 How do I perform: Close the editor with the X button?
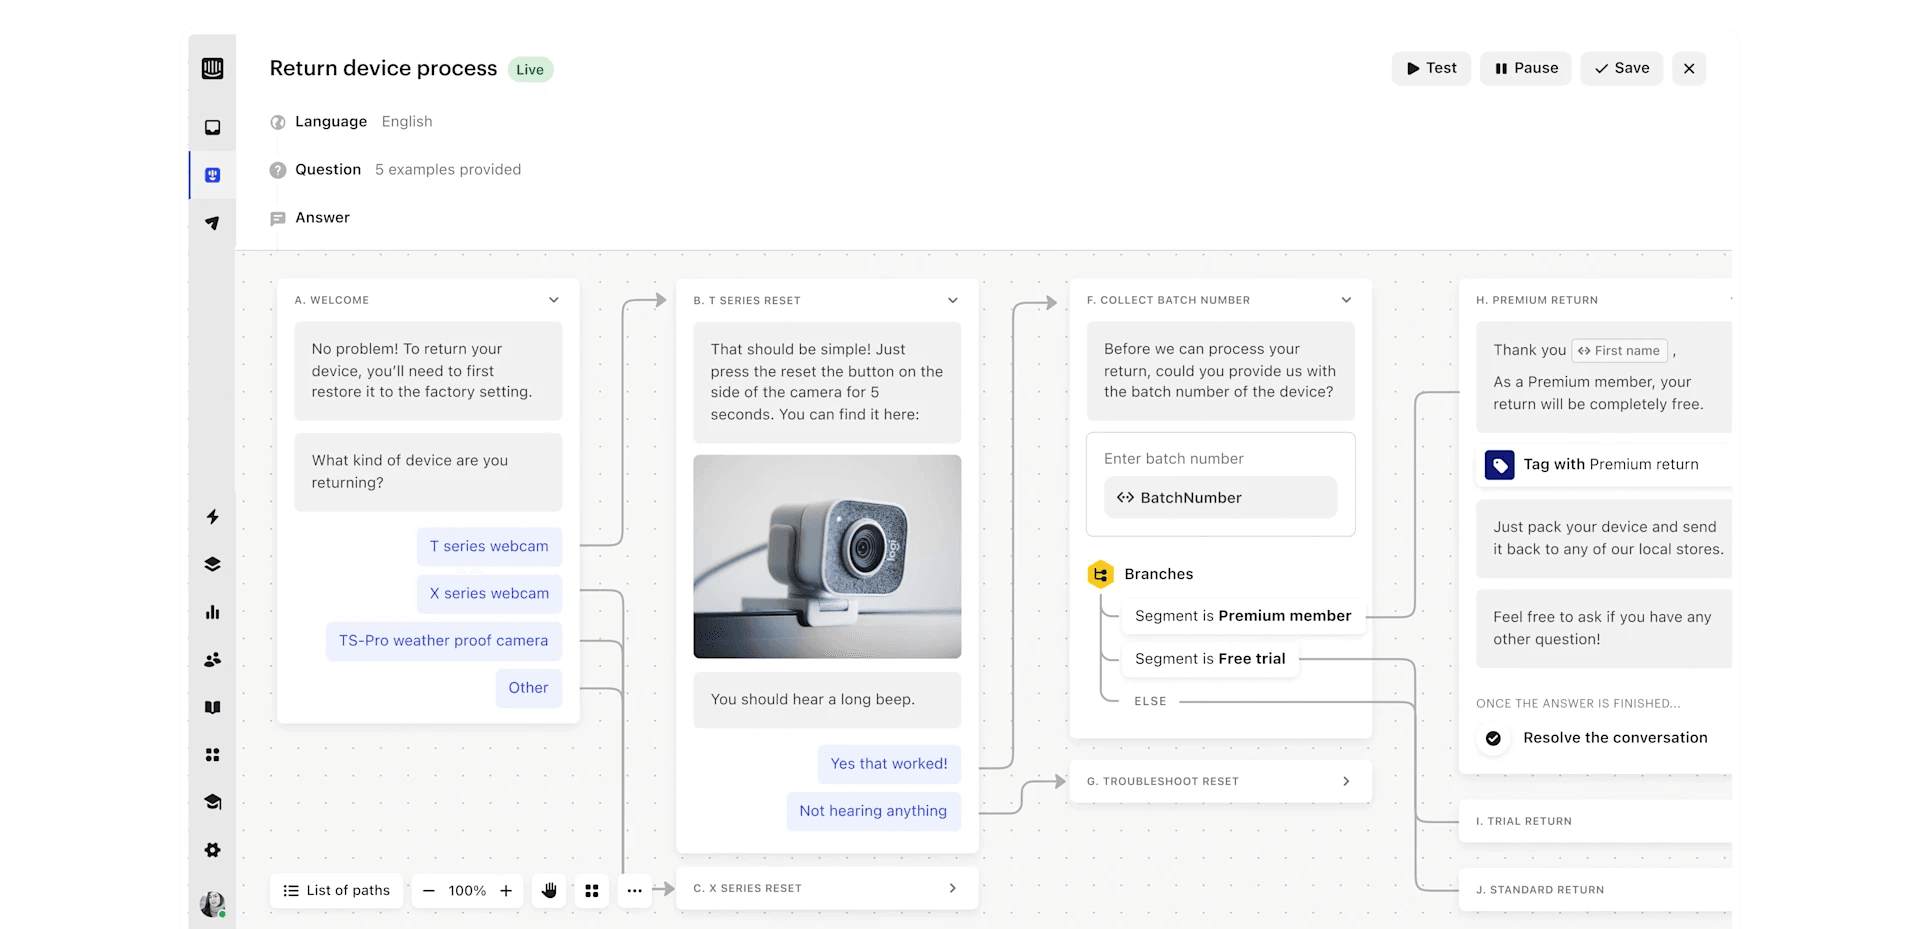(x=1689, y=68)
